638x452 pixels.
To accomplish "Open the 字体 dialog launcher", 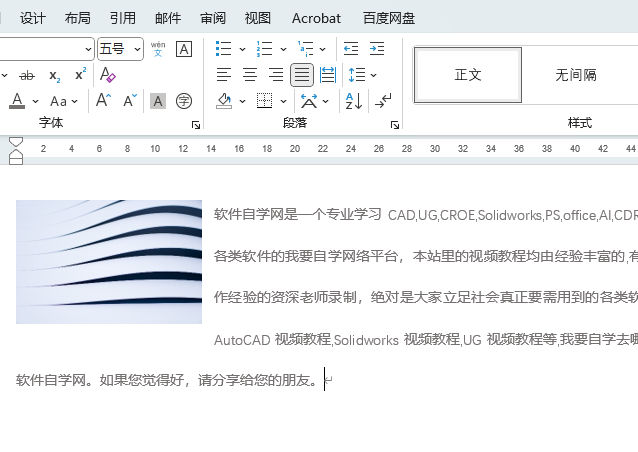I will tap(196, 125).
